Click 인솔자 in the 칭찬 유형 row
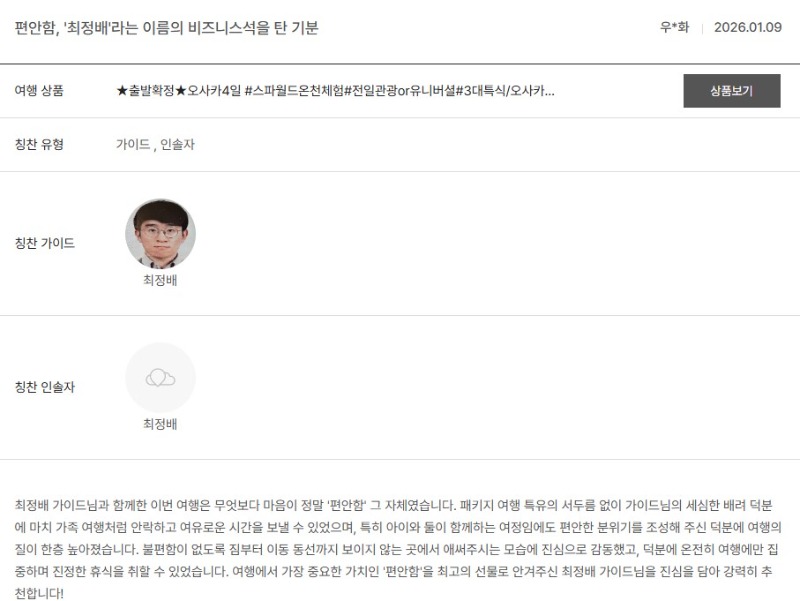This screenshot has height=601, width=800. point(177,144)
